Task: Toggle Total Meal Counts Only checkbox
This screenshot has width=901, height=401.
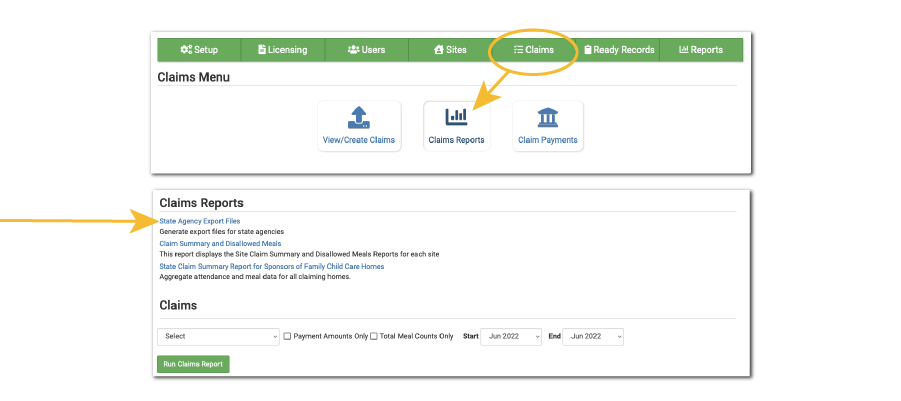Action: pos(374,337)
